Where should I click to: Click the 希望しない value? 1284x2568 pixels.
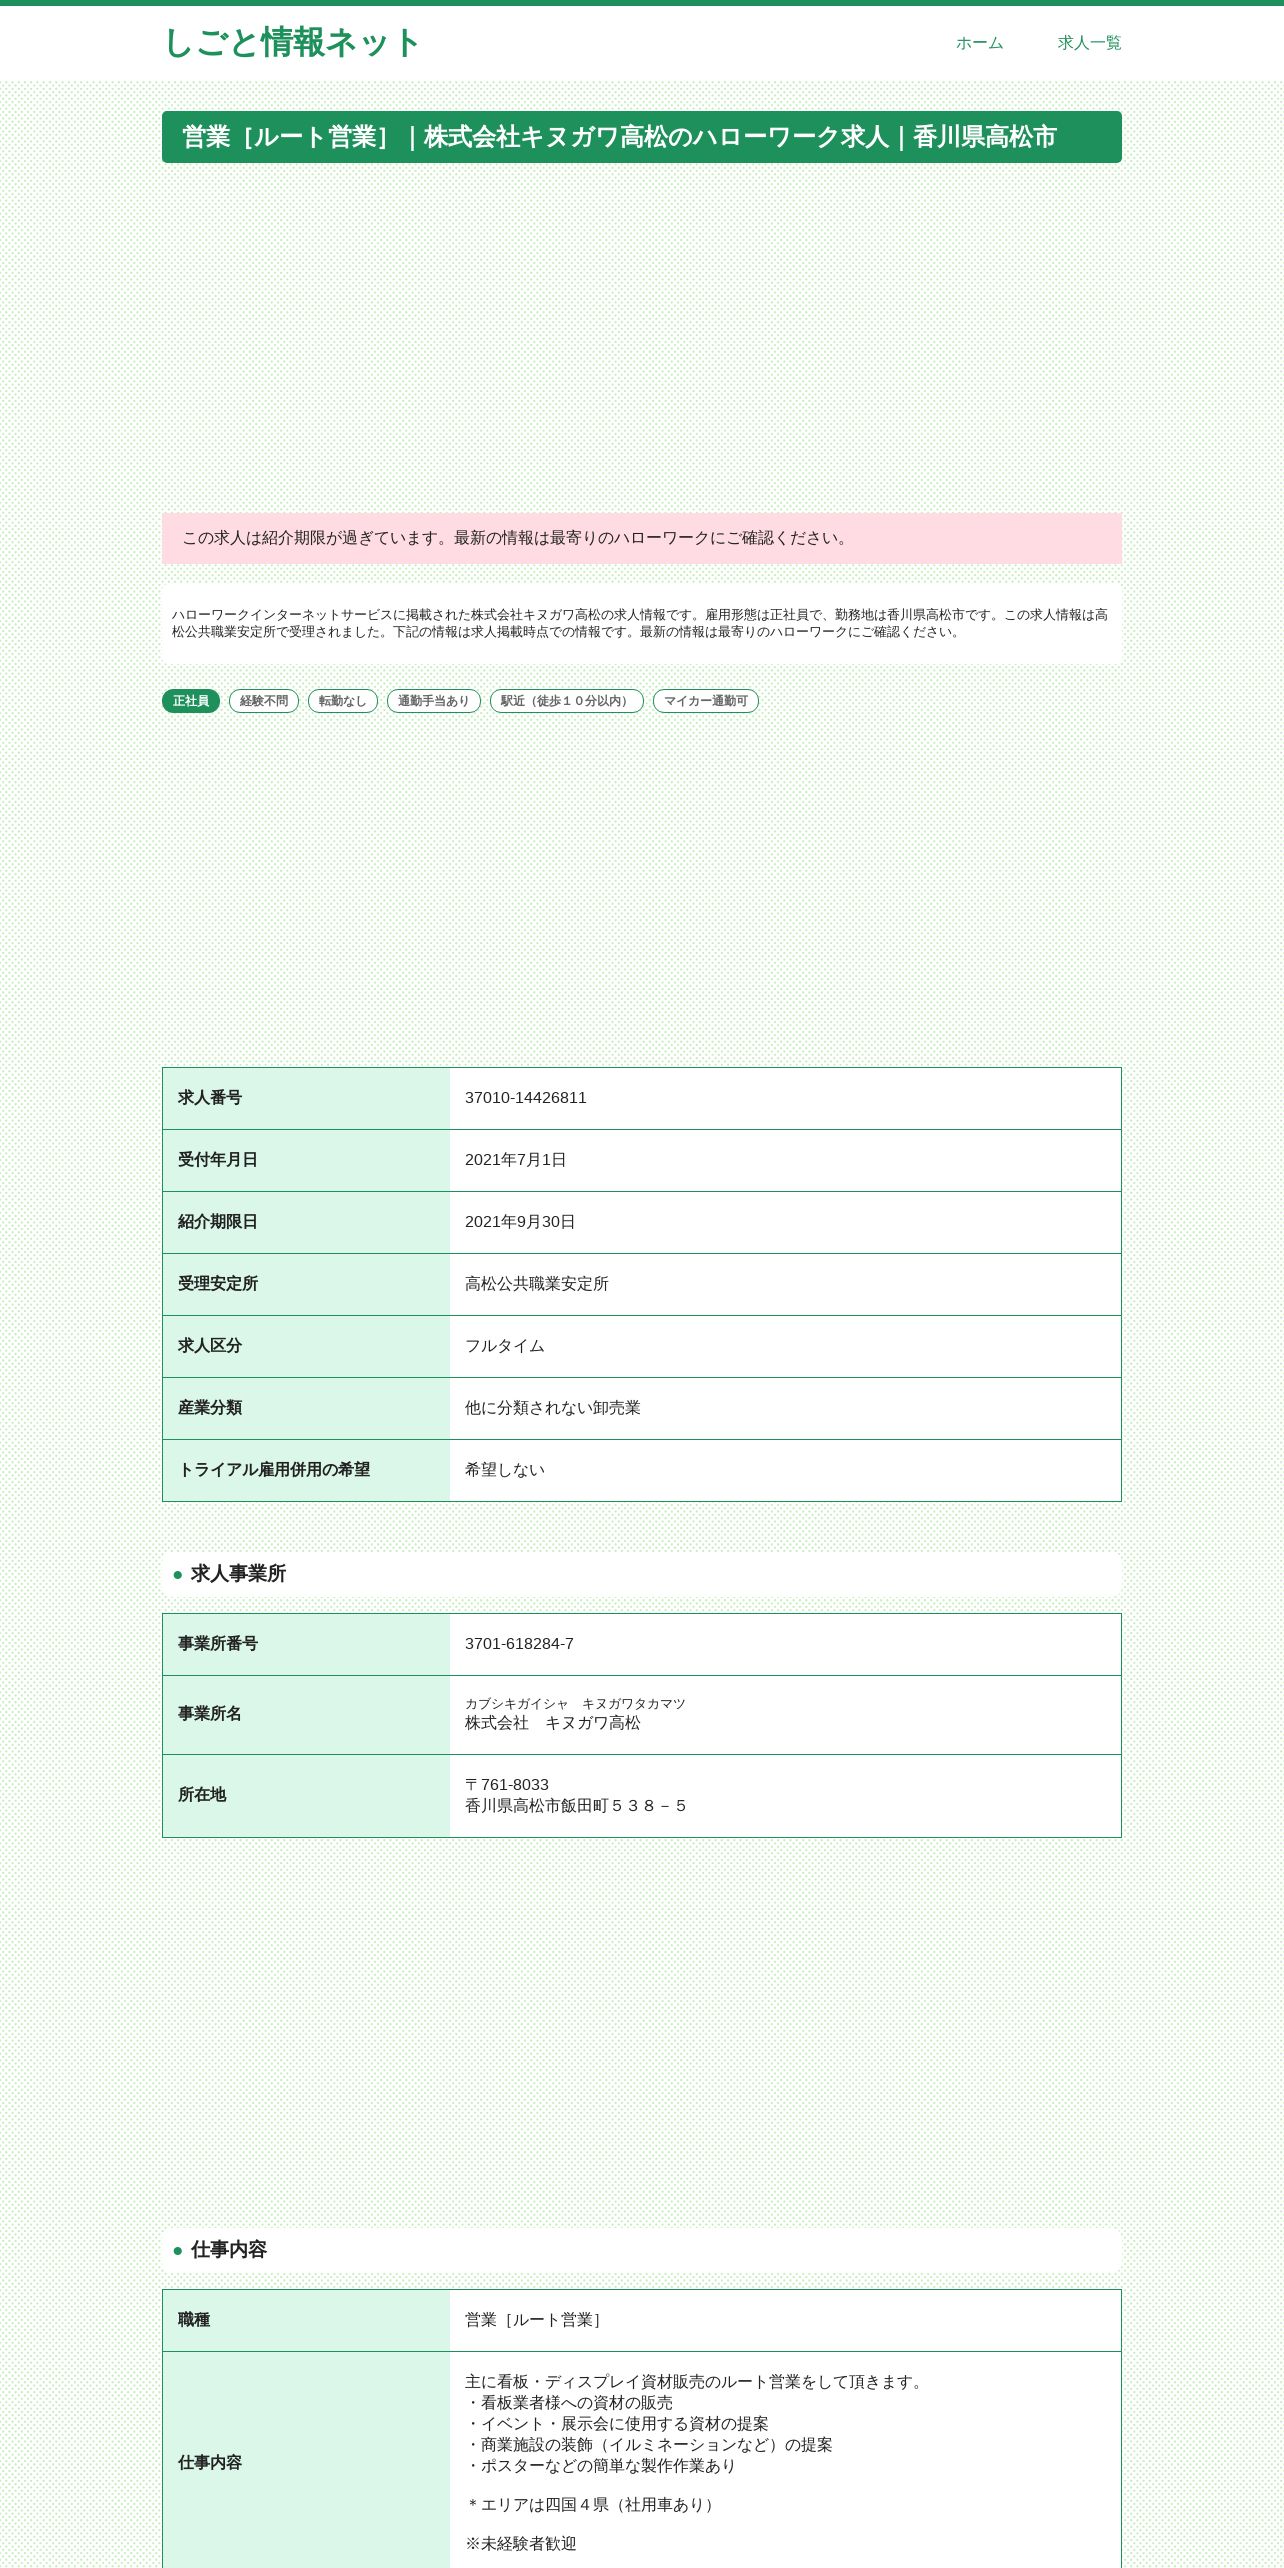[505, 1470]
